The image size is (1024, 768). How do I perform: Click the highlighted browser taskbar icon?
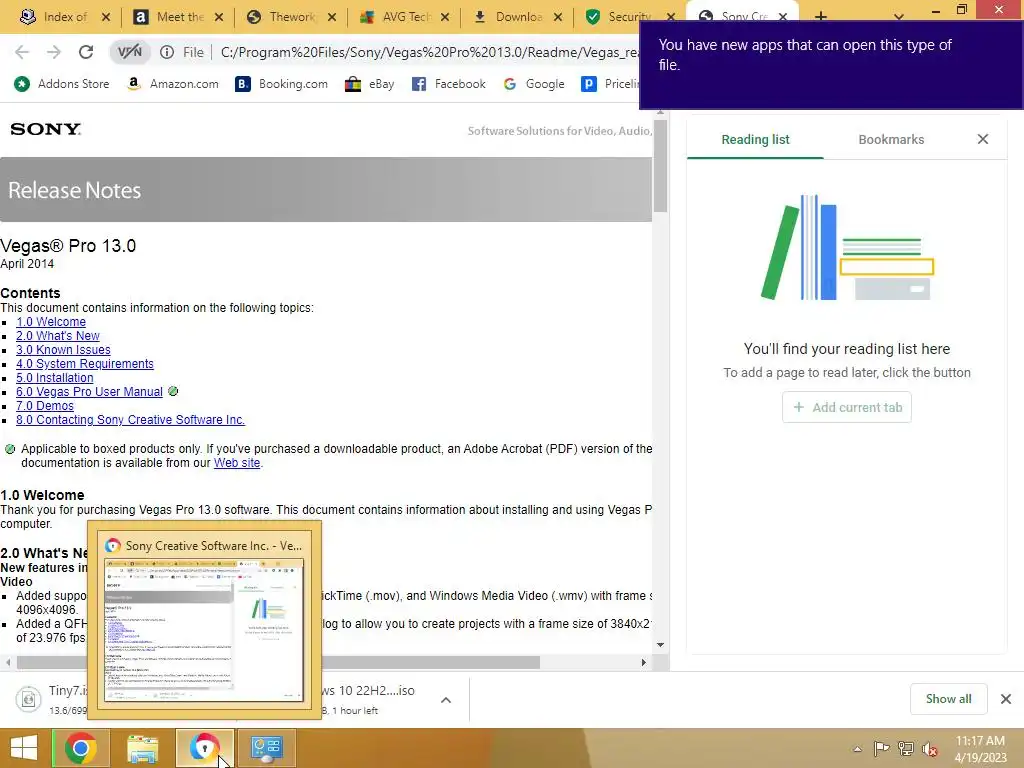point(204,748)
